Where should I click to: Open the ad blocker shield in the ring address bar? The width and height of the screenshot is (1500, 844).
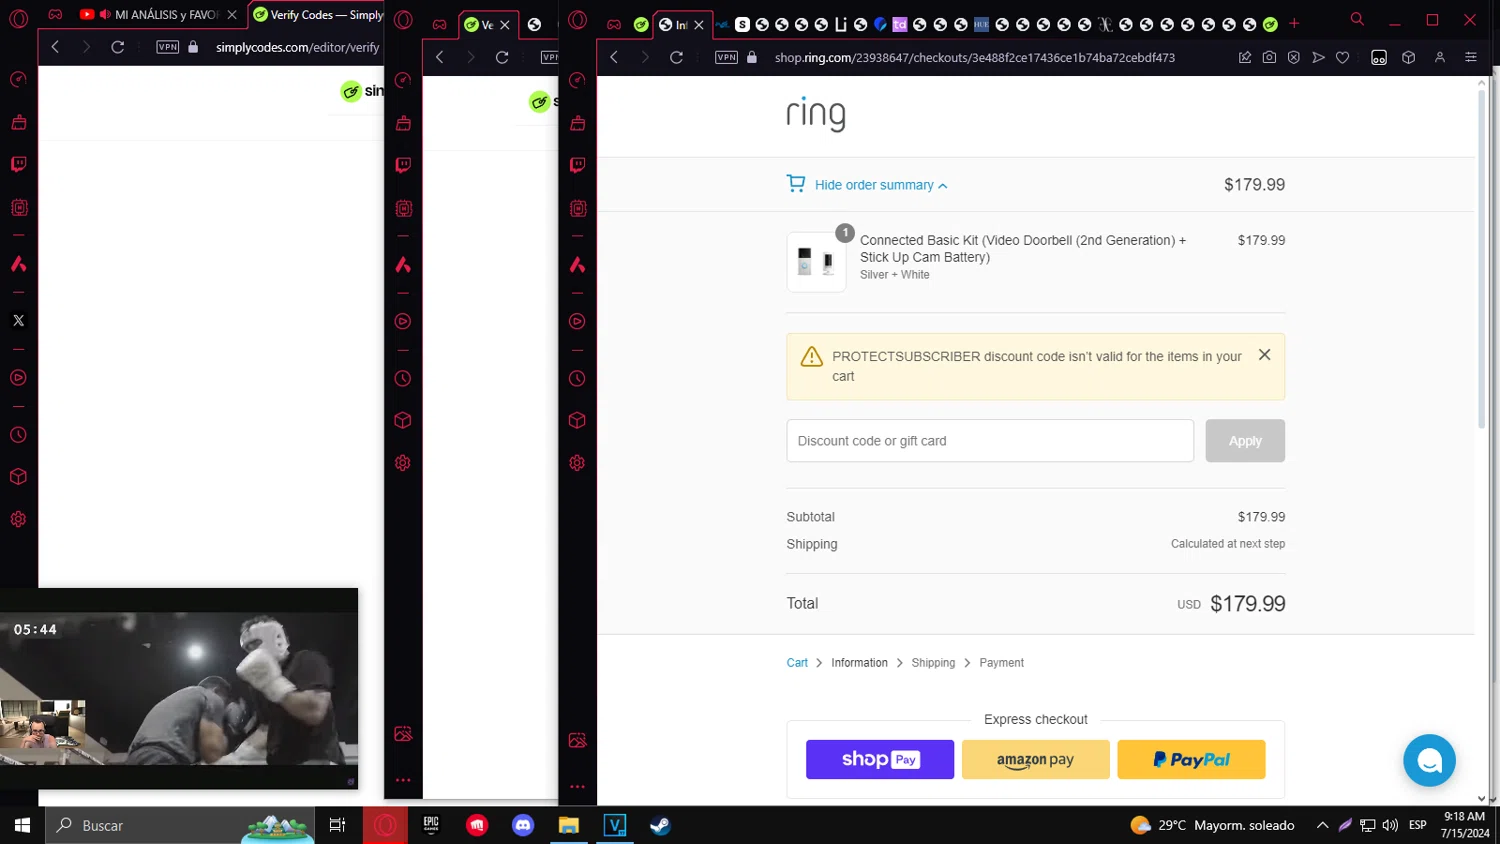pyautogui.click(x=1294, y=57)
